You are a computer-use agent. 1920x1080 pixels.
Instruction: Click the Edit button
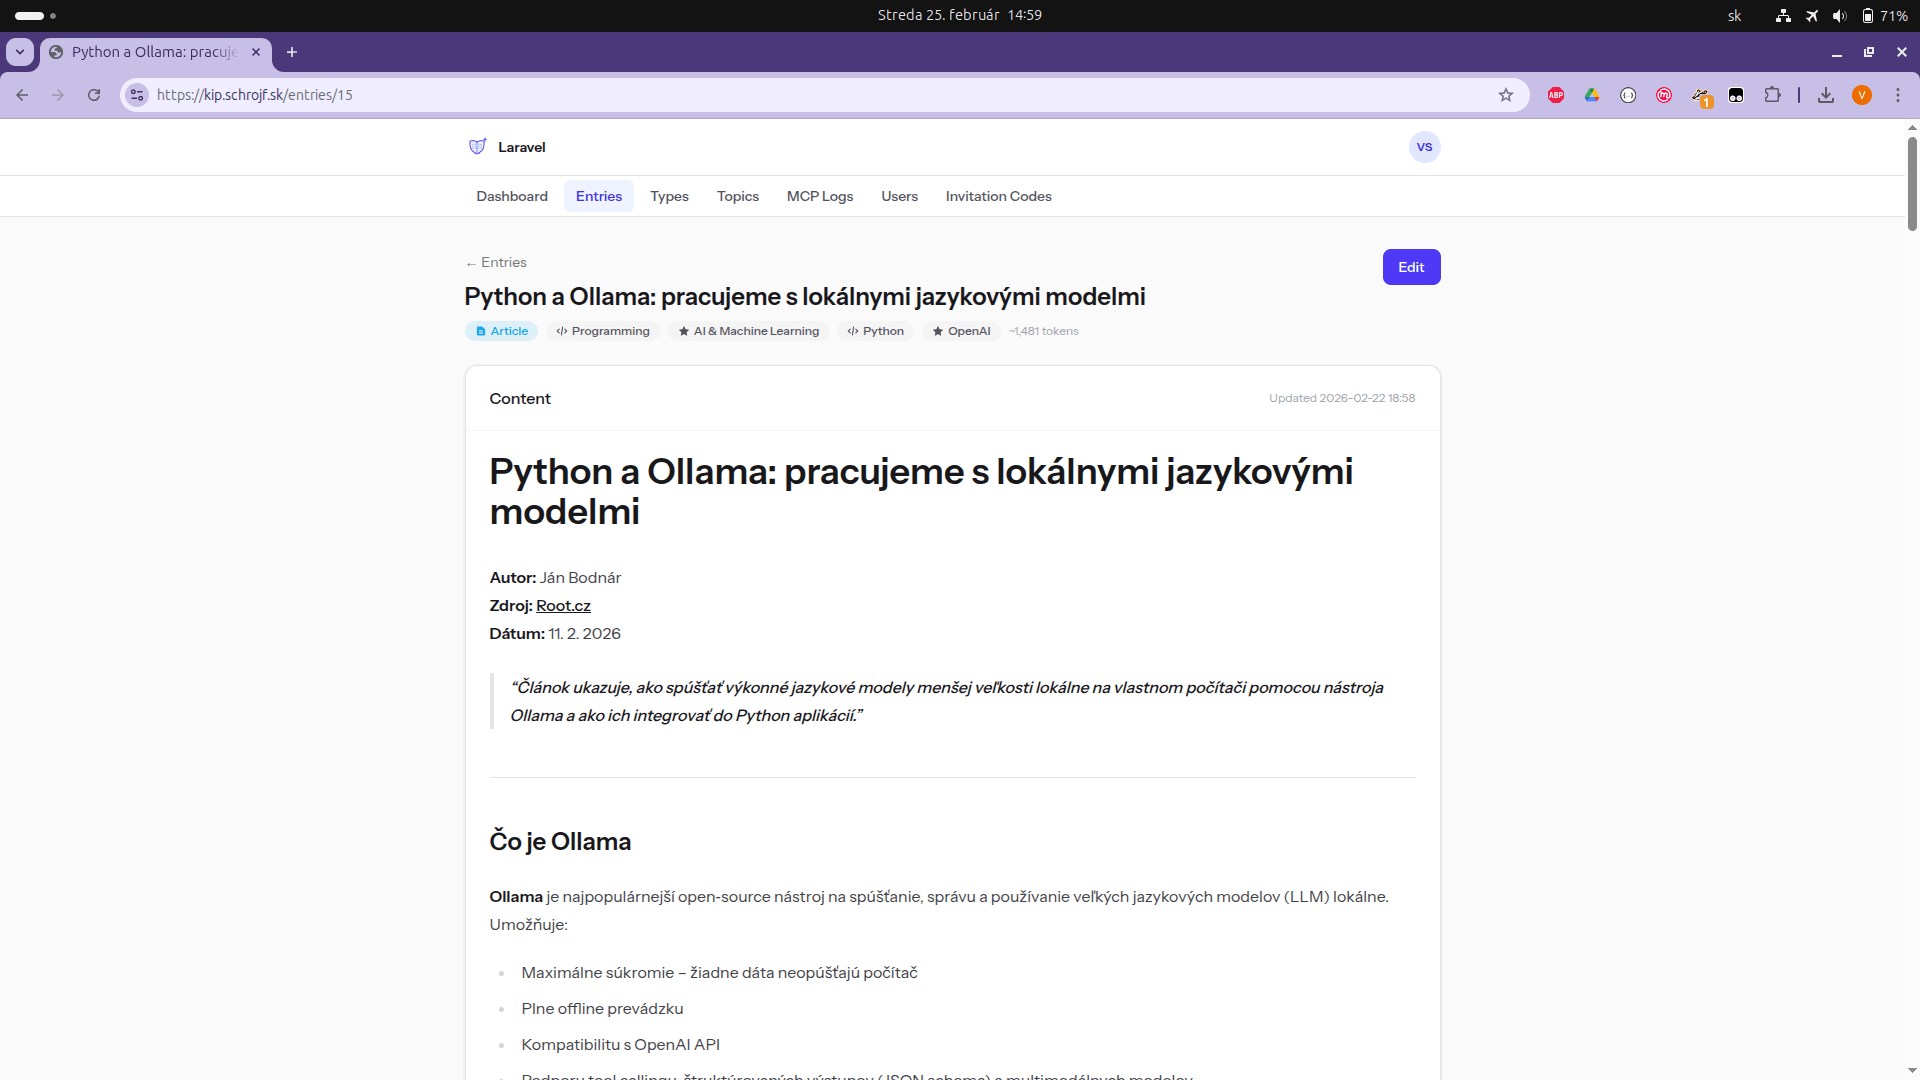[1411, 267]
